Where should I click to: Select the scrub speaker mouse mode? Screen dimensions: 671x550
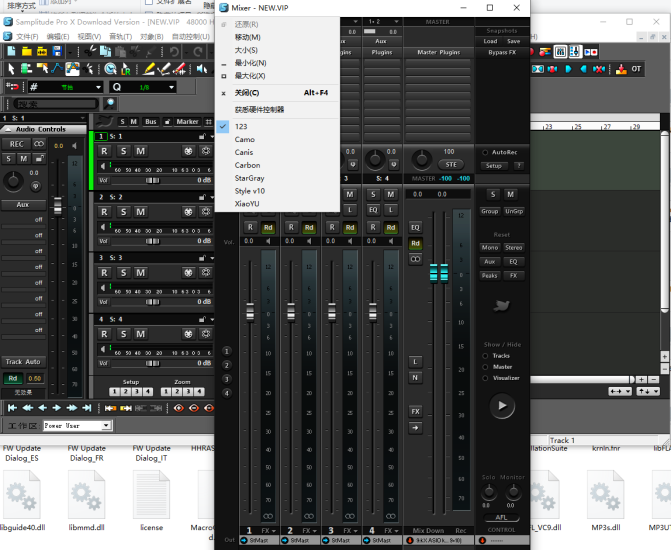pyautogui.click(x=202, y=68)
